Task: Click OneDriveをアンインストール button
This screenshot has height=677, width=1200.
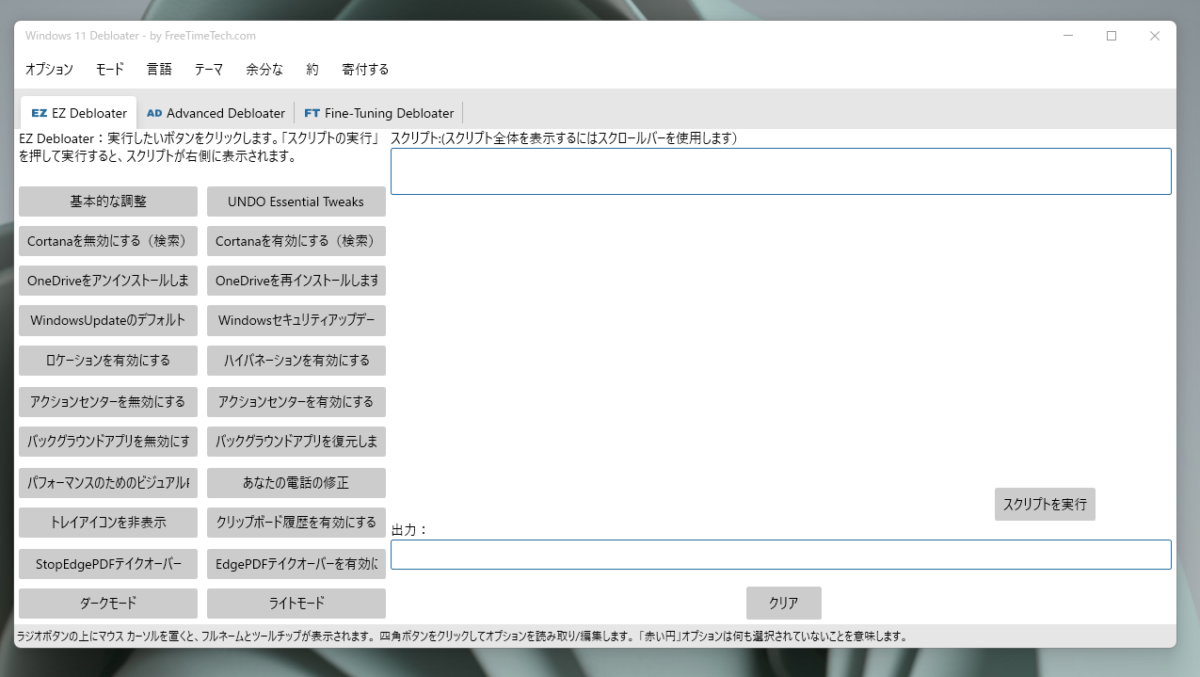Action: tap(108, 281)
